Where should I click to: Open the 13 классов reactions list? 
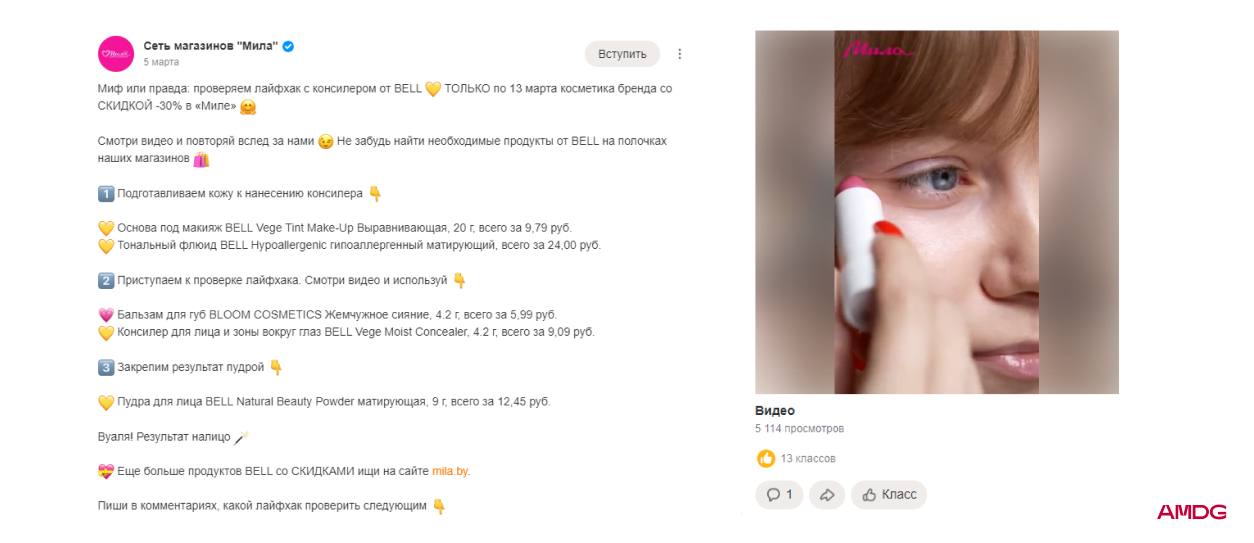pos(808,459)
